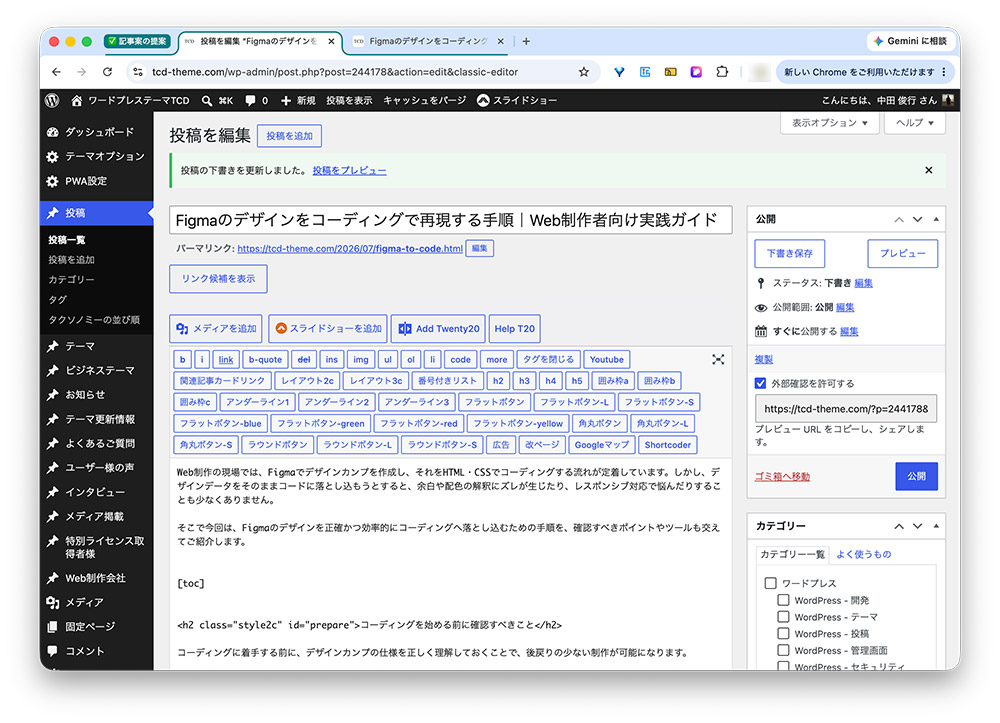This screenshot has width=1000, height=723.
Task: Bookmark this page with the star icon
Action: click(x=584, y=72)
